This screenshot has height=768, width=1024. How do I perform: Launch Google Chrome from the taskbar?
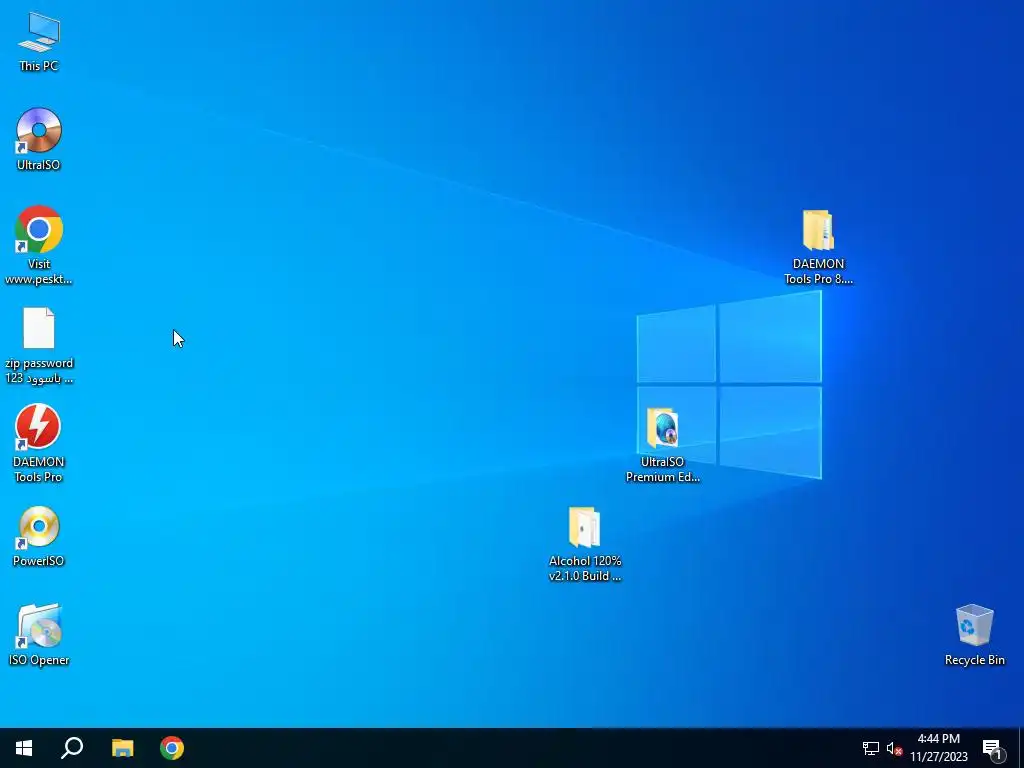[x=172, y=748]
